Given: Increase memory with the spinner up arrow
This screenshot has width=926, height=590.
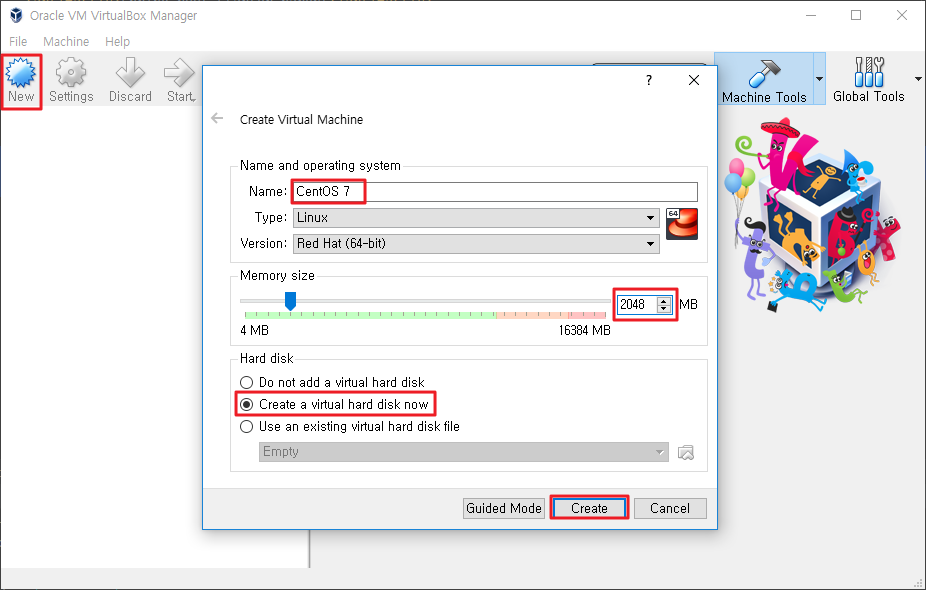Looking at the screenshot, I should pos(664,301).
